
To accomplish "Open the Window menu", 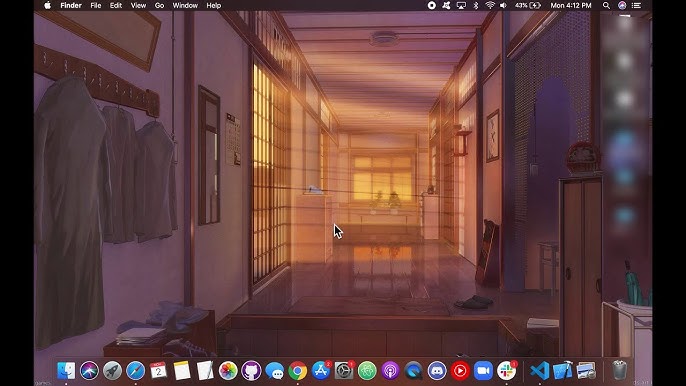I will coord(185,5).
